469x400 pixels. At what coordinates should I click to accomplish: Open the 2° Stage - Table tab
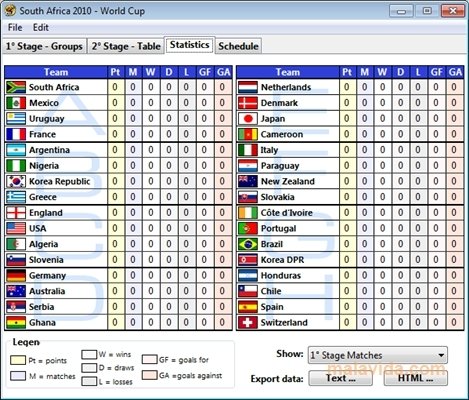click(x=126, y=46)
